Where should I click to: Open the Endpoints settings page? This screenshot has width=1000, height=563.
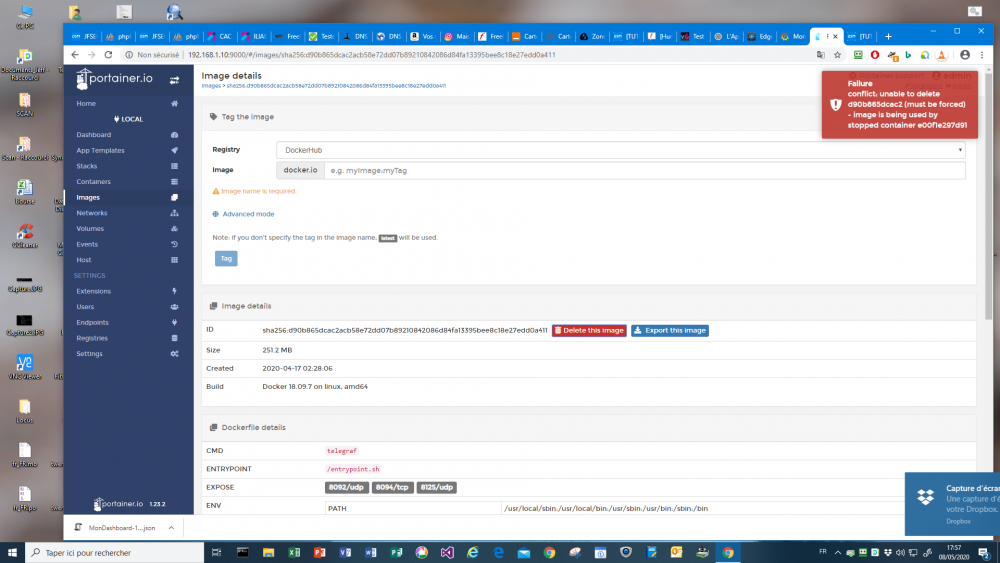(93, 322)
